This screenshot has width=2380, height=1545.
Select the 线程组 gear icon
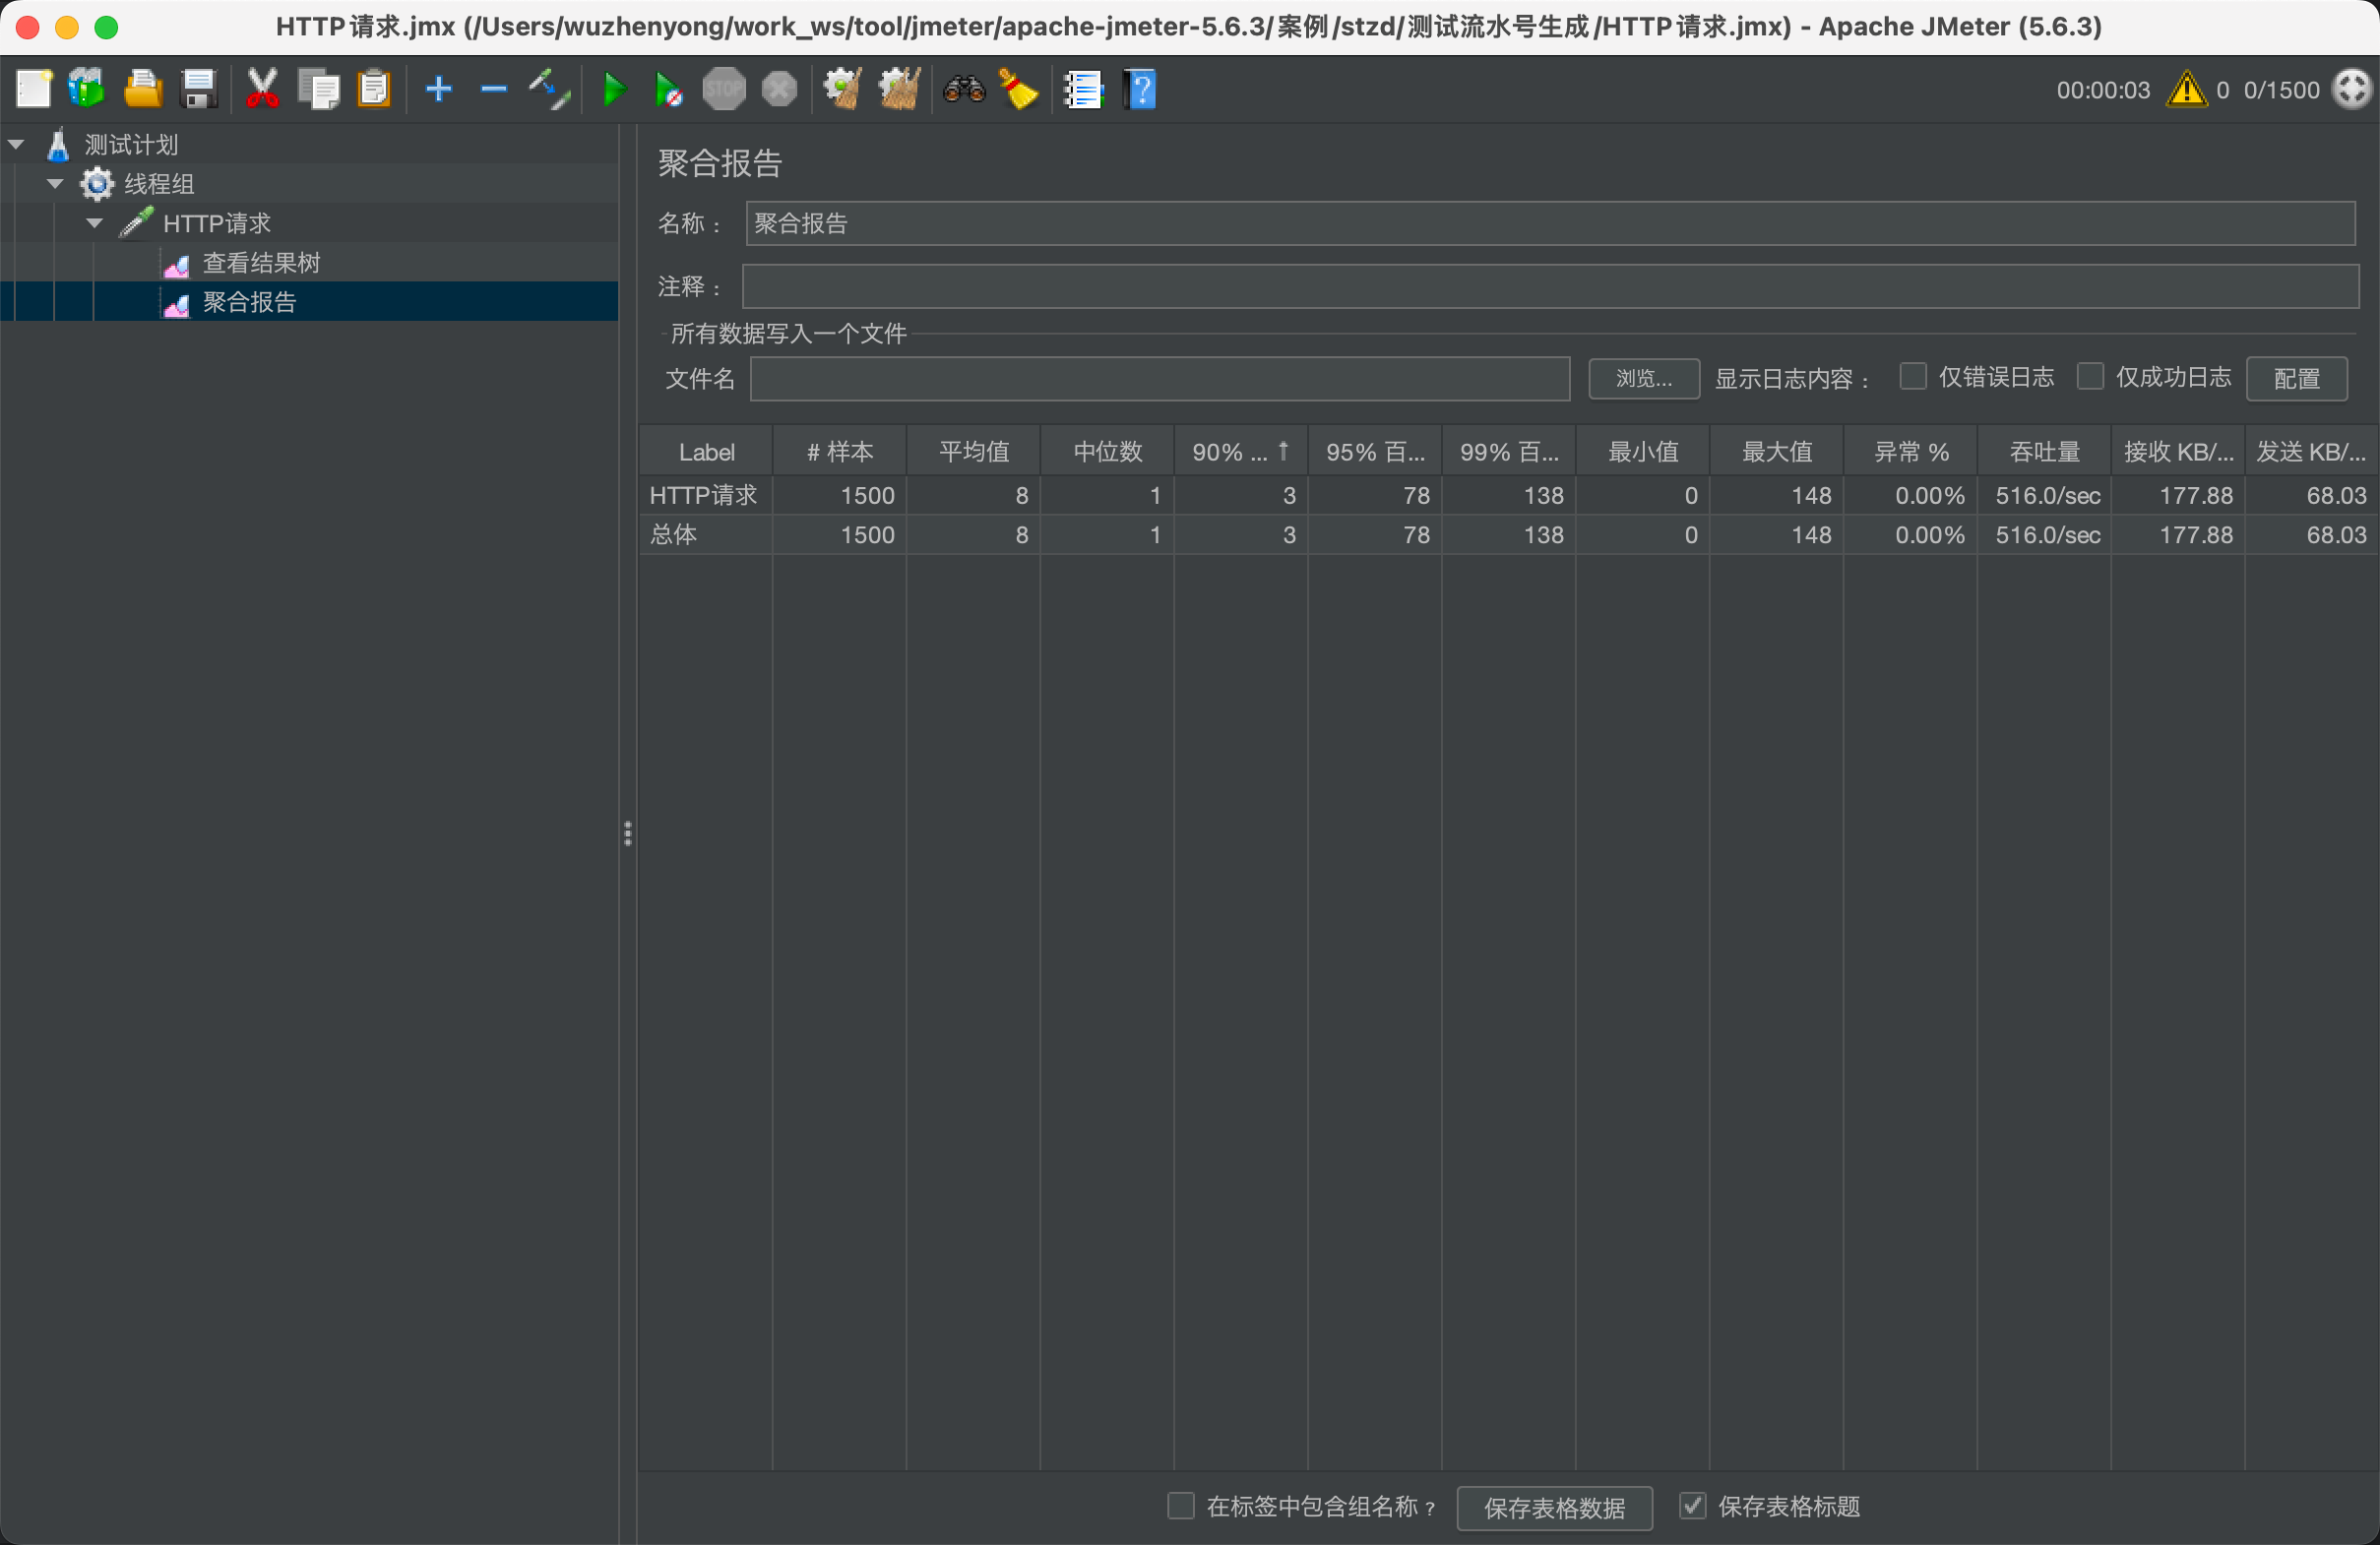97,184
